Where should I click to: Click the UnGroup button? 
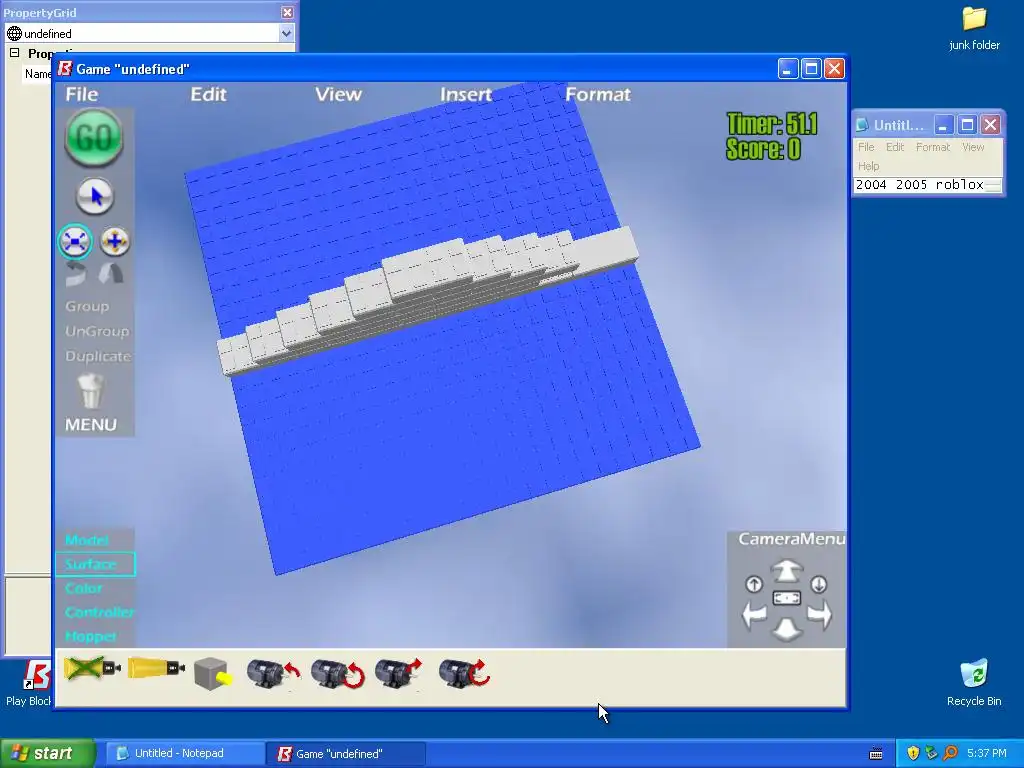[x=97, y=331]
